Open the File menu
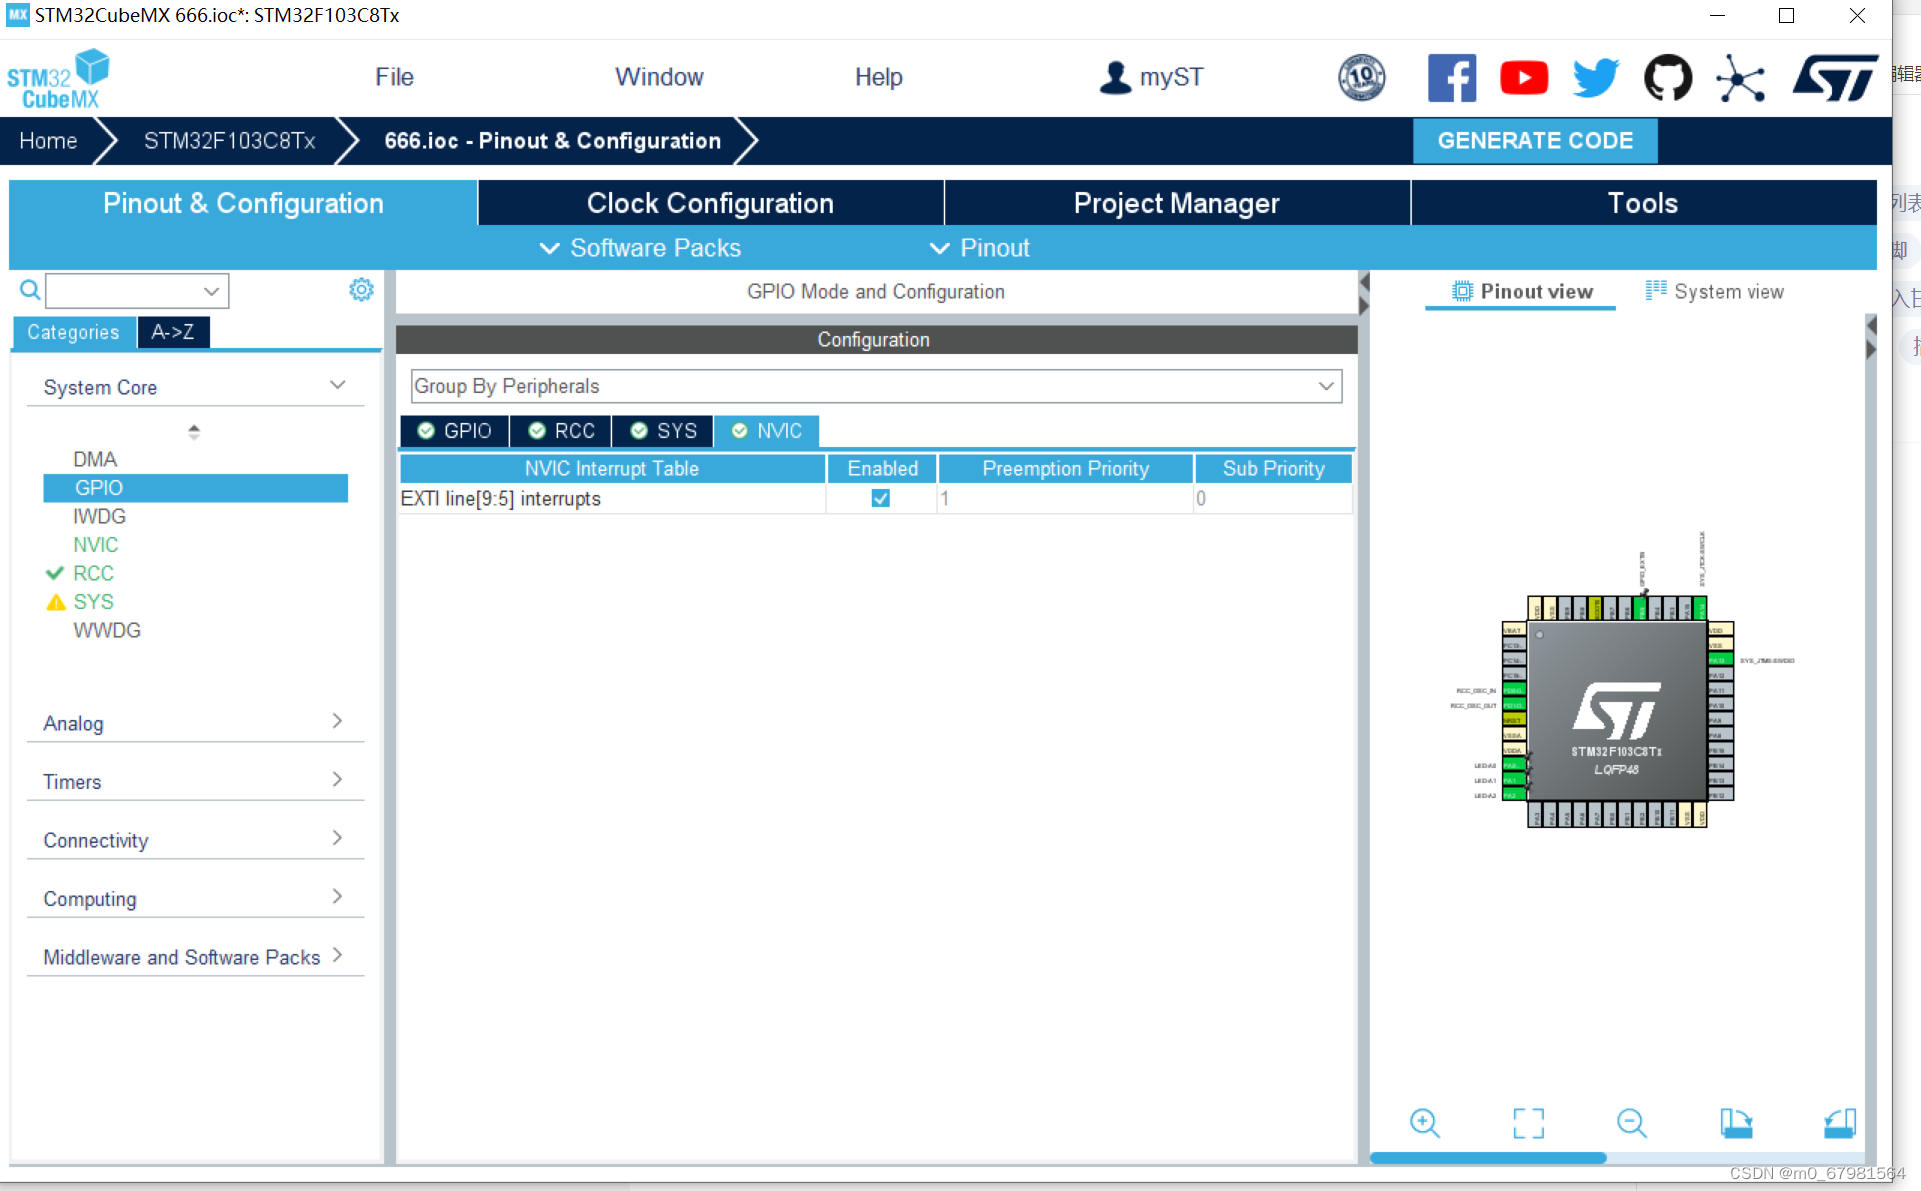Viewport: 1921px width, 1191px height. point(394,77)
